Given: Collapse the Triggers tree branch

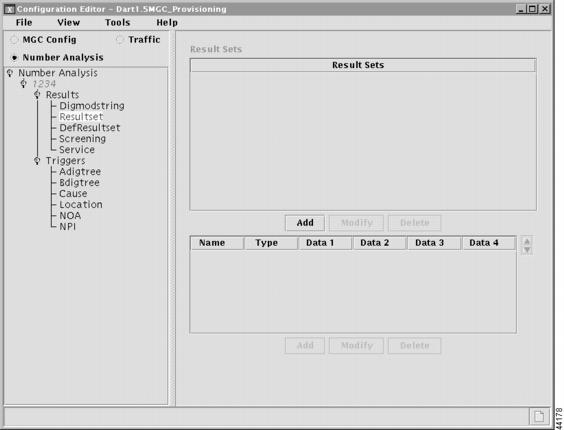Looking at the screenshot, I should [x=37, y=160].
